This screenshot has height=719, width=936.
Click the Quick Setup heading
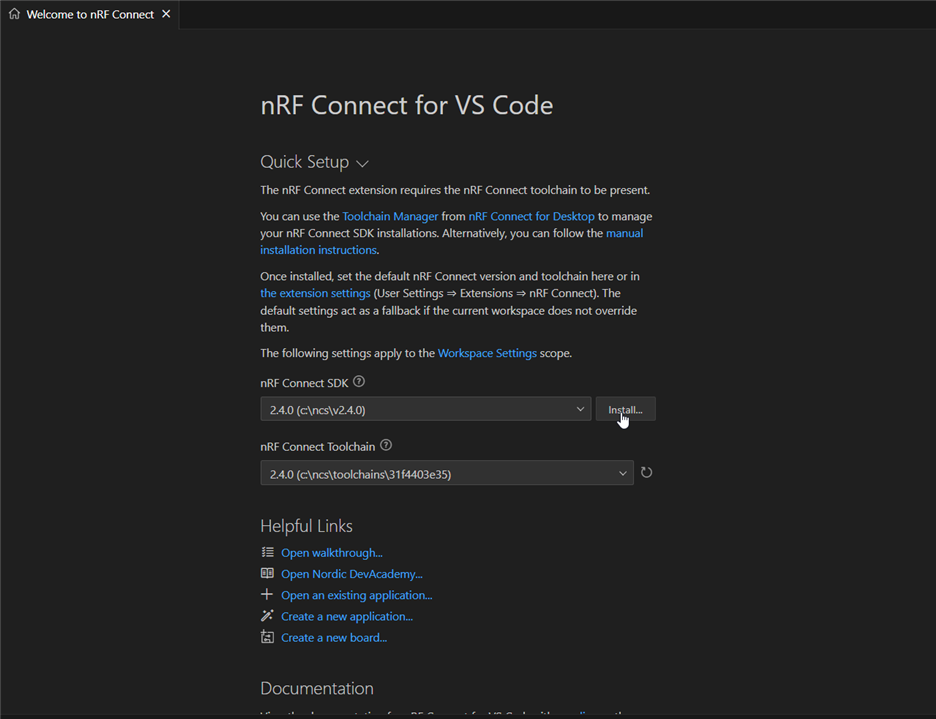[304, 162]
